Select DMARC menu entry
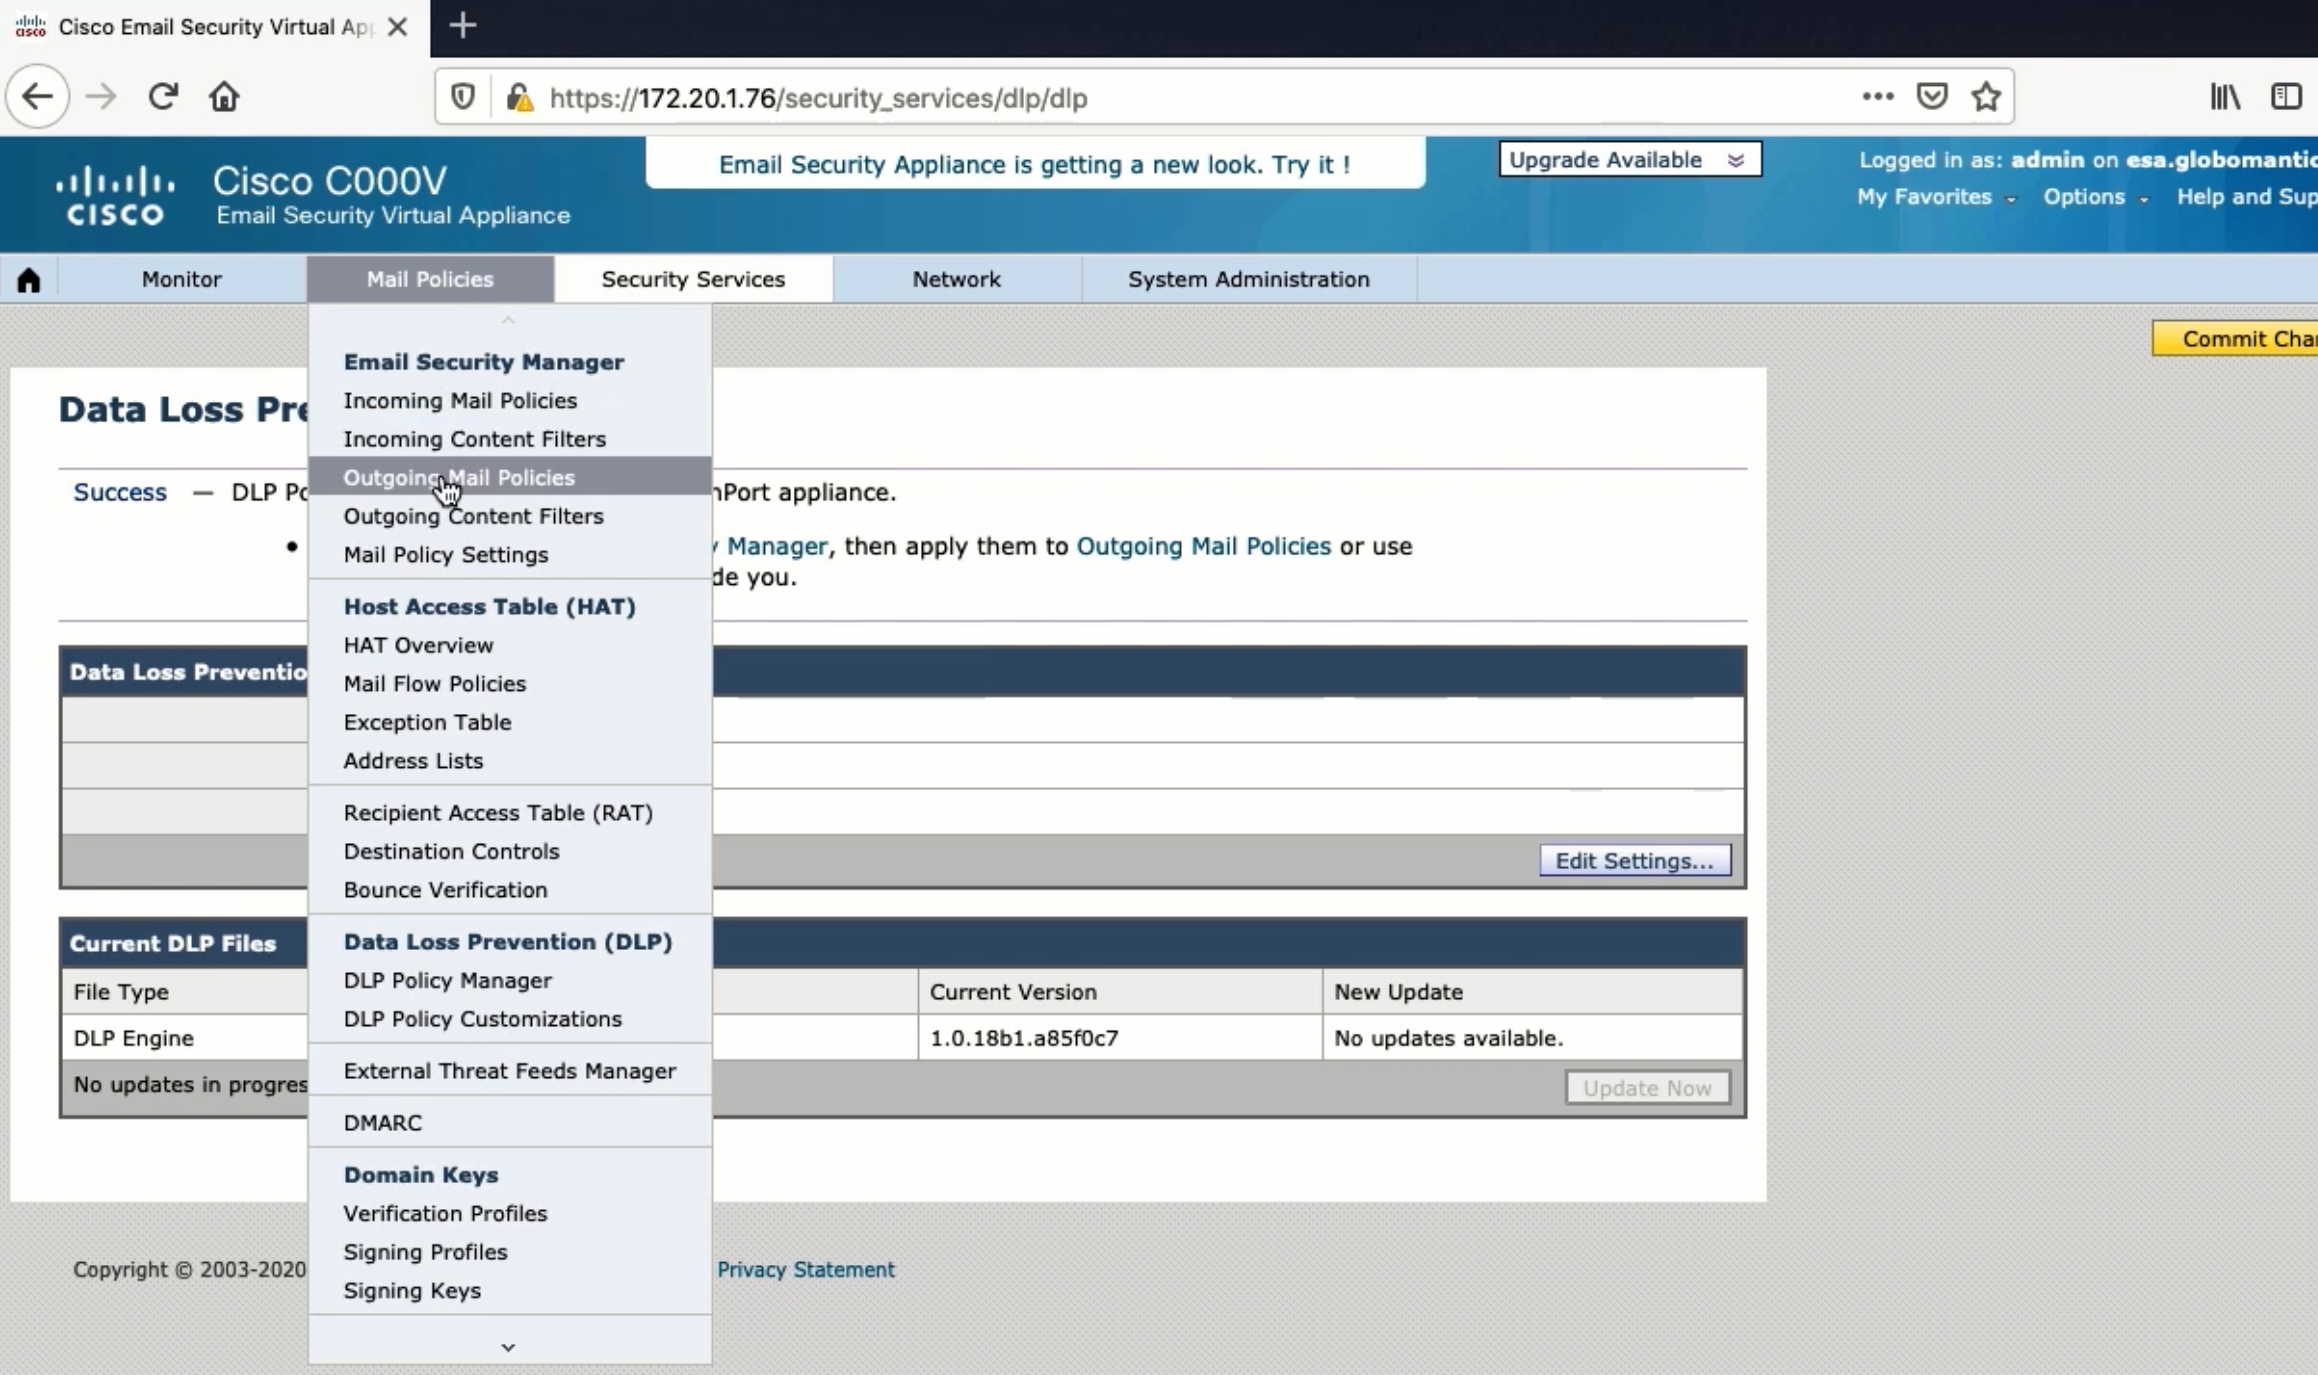 coord(383,1122)
